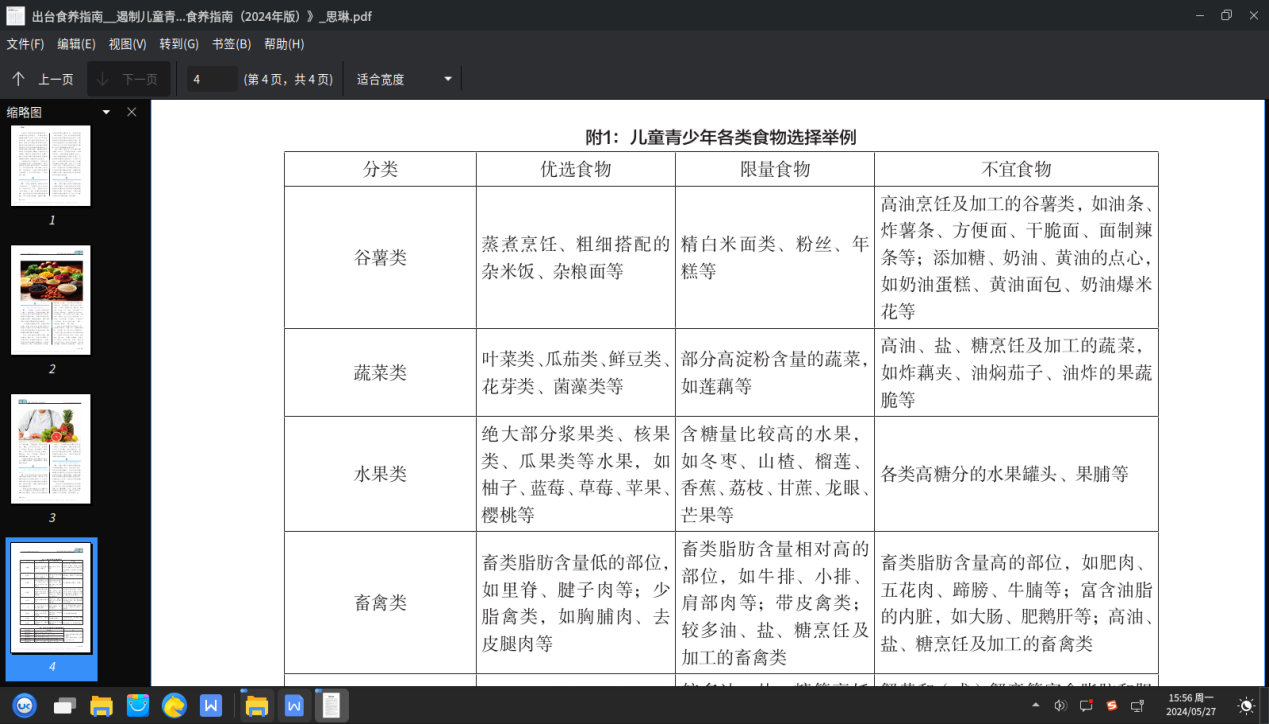1269x724 pixels.
Task: Click the 蔬菜类 row label
Action: [x=380, y=373]
